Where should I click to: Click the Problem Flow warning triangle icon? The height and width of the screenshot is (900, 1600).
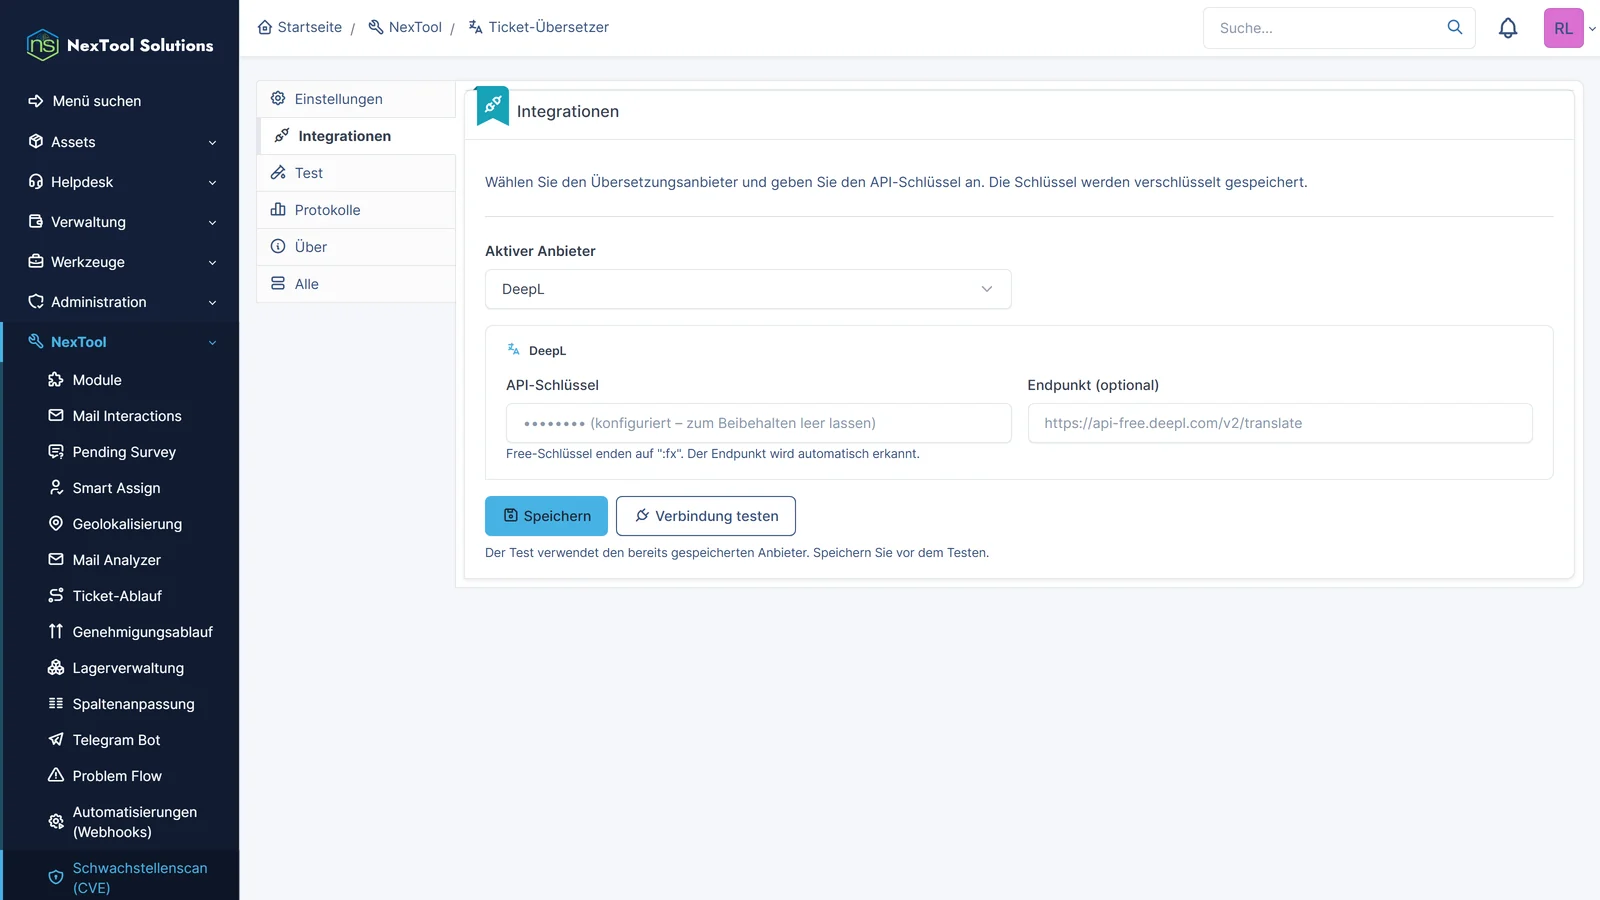[x=56, y=775]
